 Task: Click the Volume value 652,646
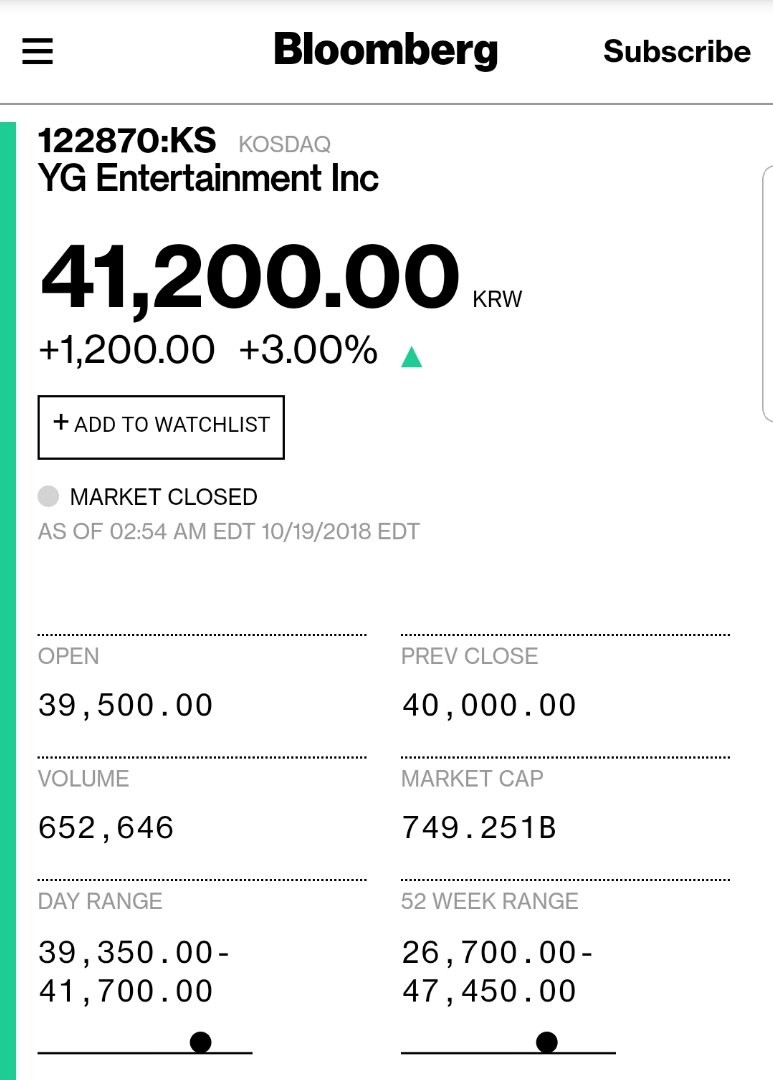(x=106, y=828)
